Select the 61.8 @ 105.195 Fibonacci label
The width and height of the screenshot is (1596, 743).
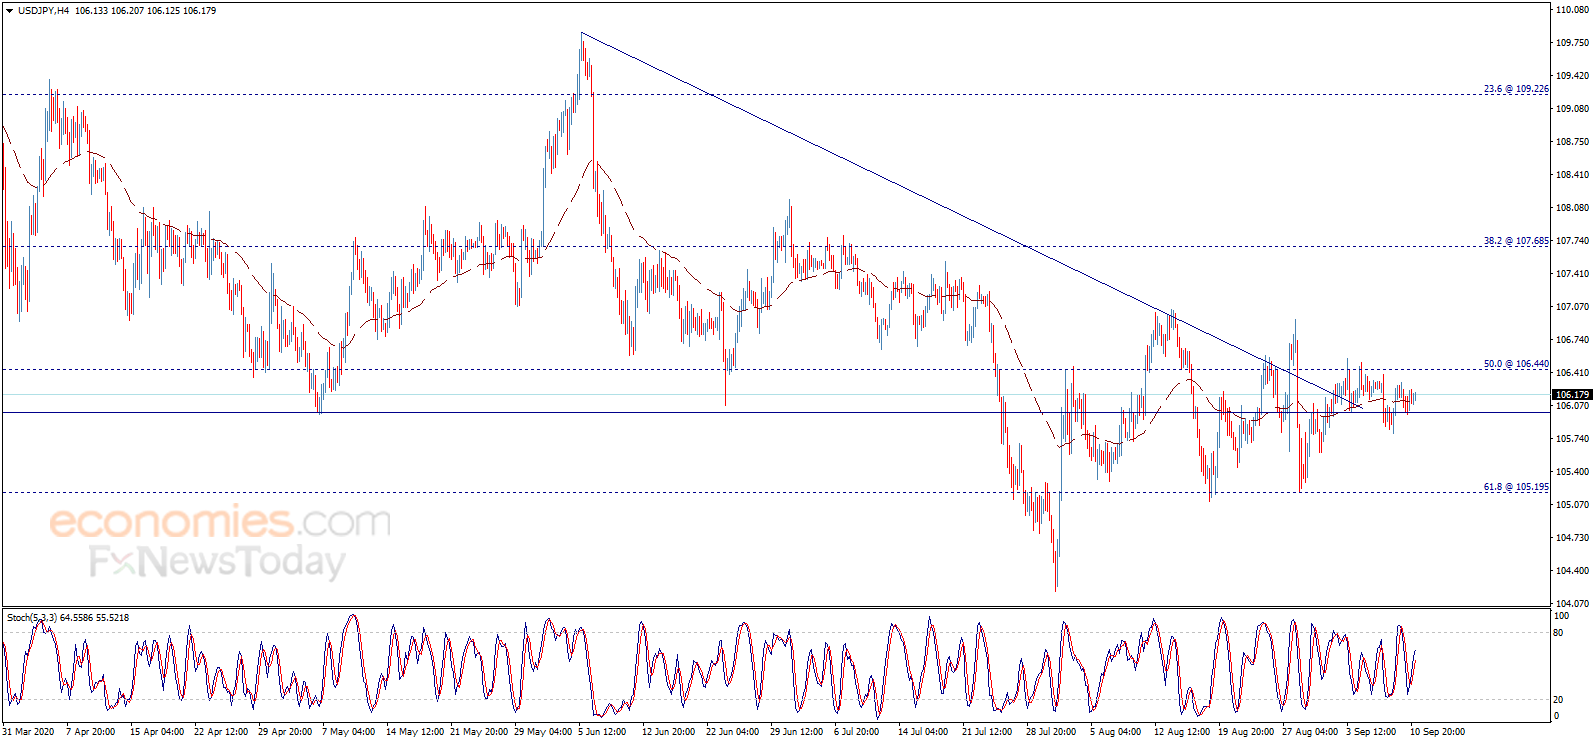(1516, 487)
